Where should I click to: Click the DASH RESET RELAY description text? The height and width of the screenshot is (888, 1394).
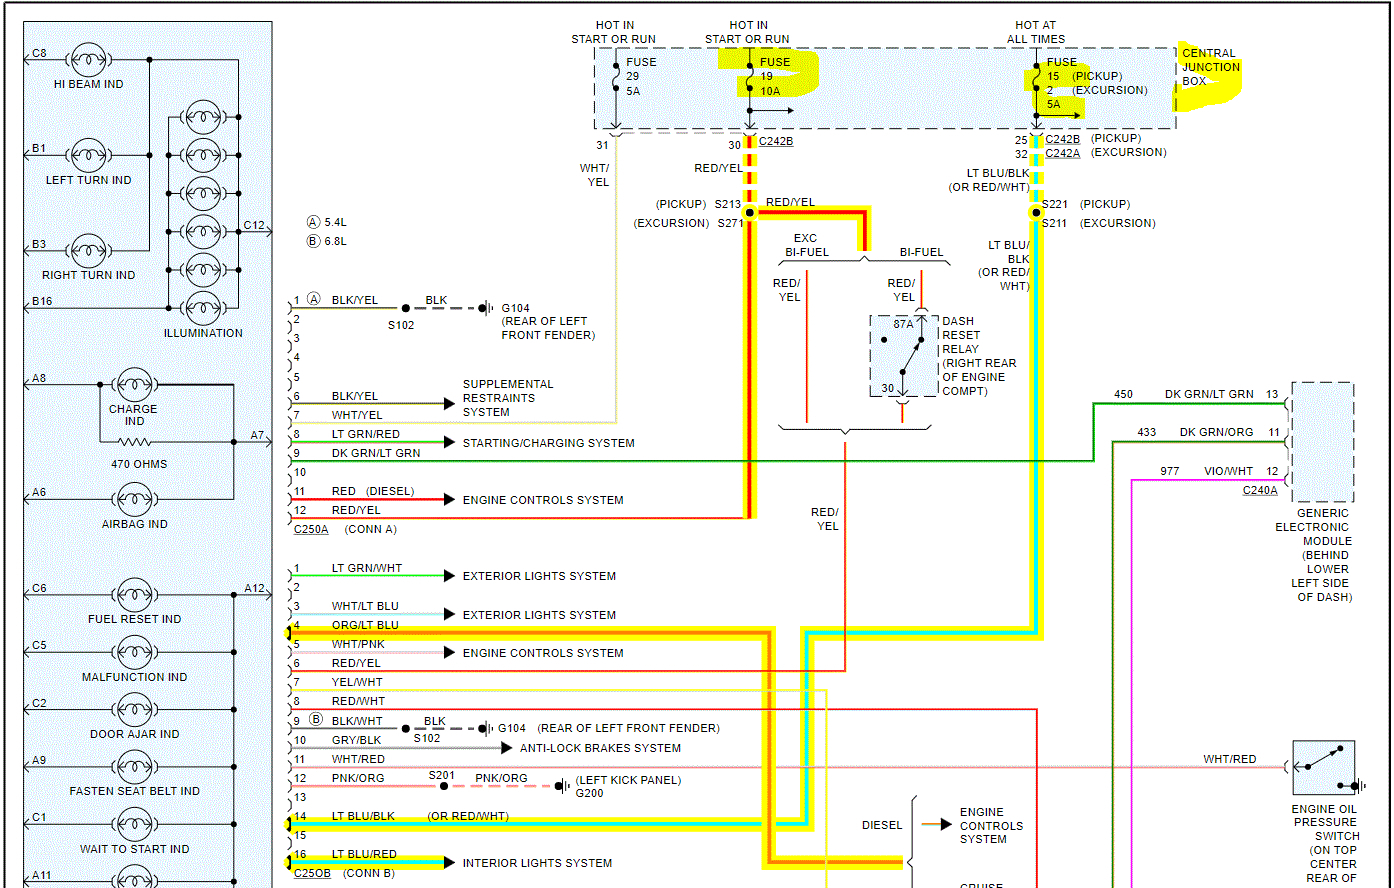(979, 356)
